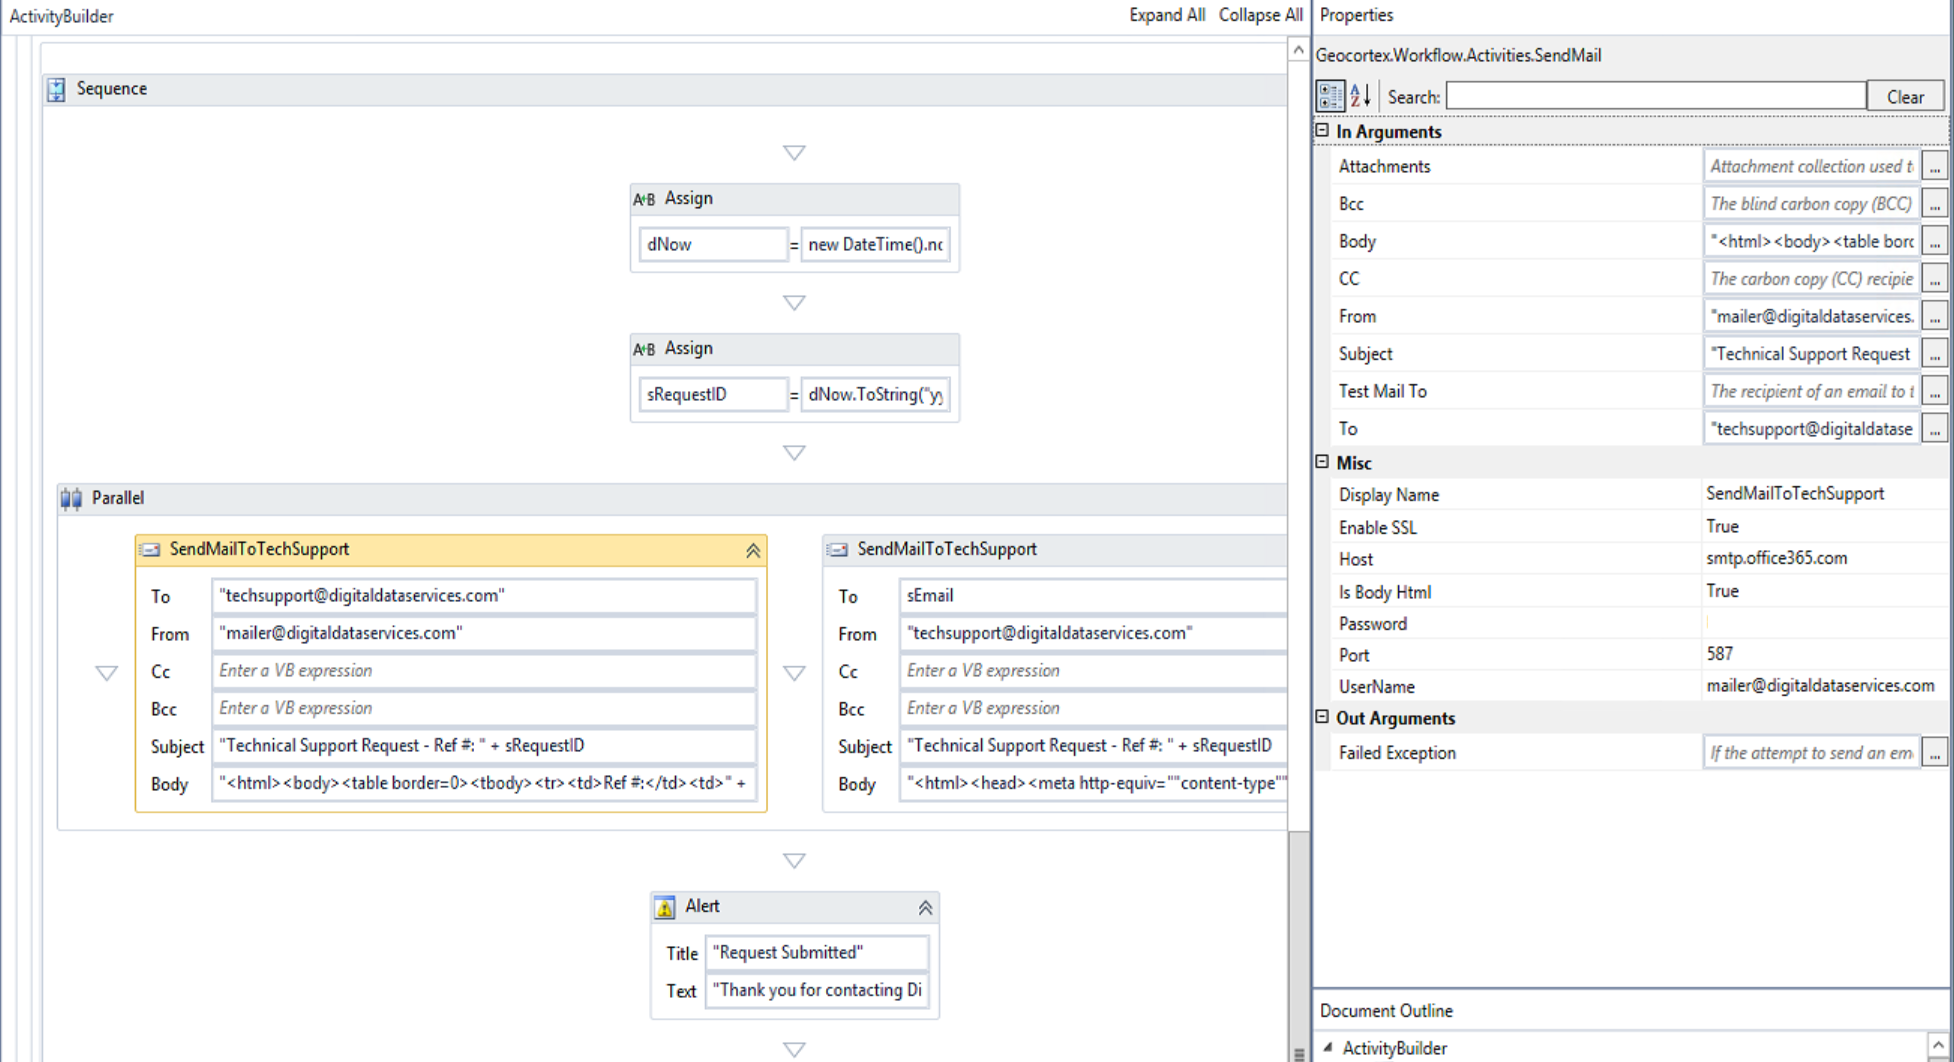
Task: Edit To field with techsupport@digitaldataservices.com in designer
Action: 484,596
